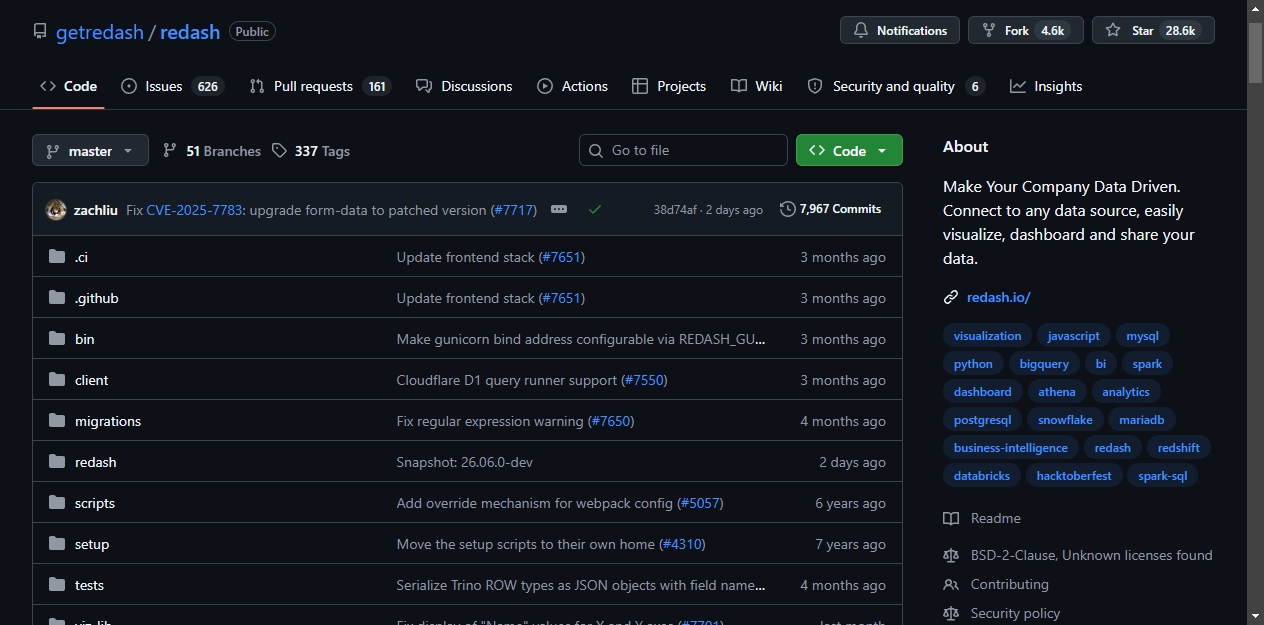The image size is (1264, 625).
Task: View 7,967 Commits history
Action: tap(831, 209)
